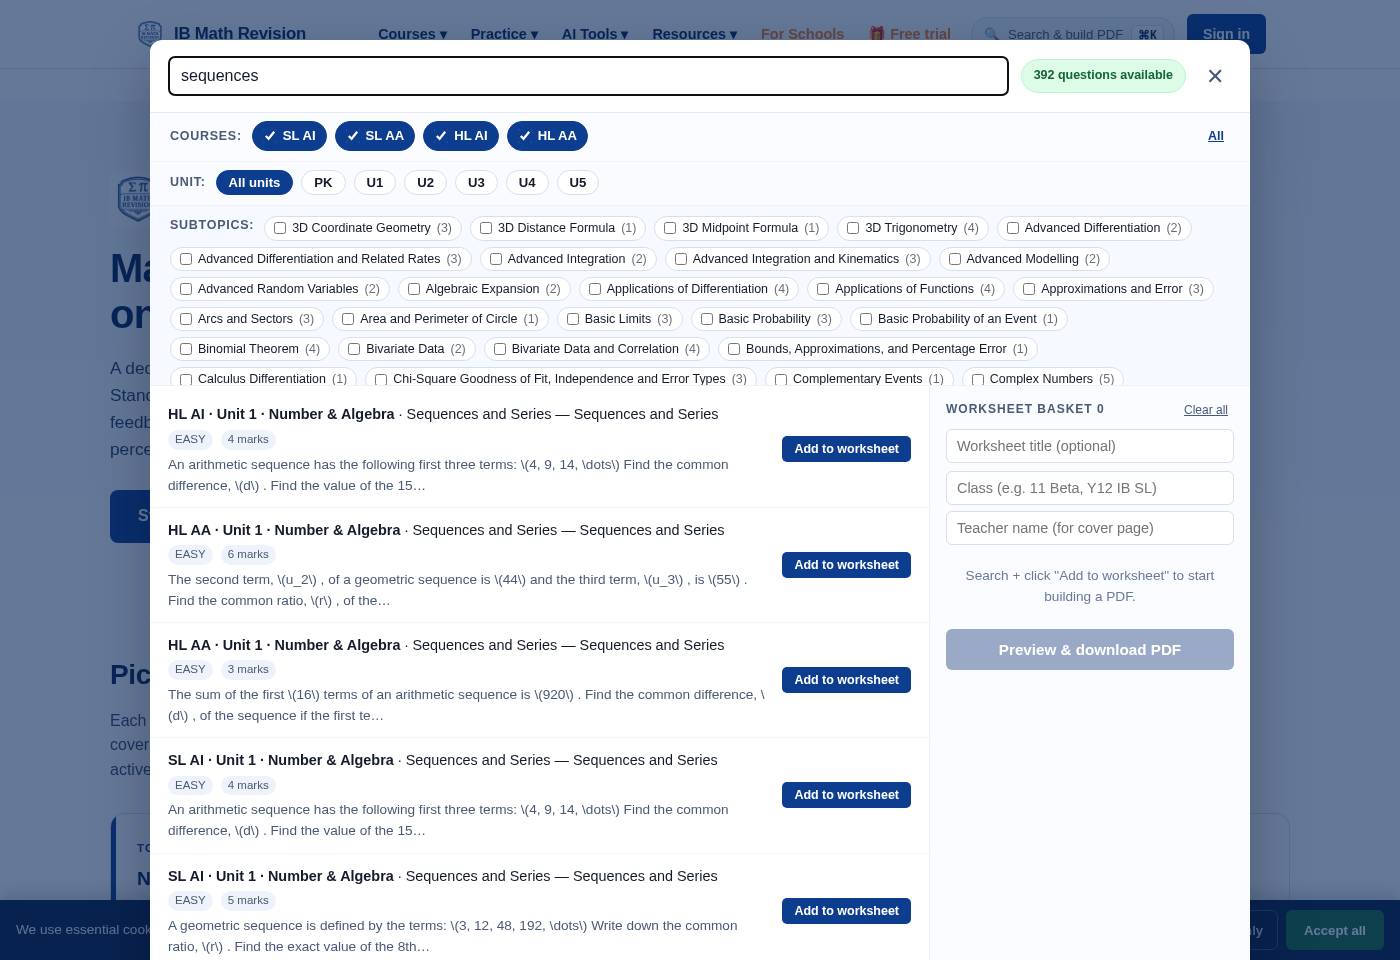The width and height of the screenshot is (1400, 960).
Task: Check the Advanced Modelling subtopic
Action: coord(955,259)
